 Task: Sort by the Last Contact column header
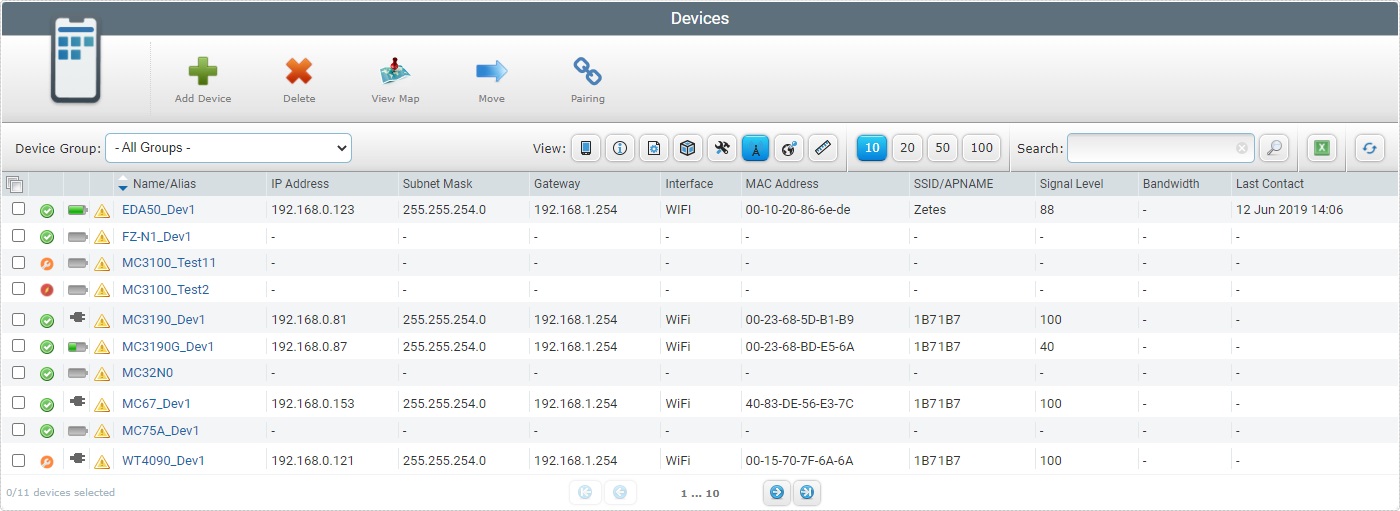click(1270, 184)
